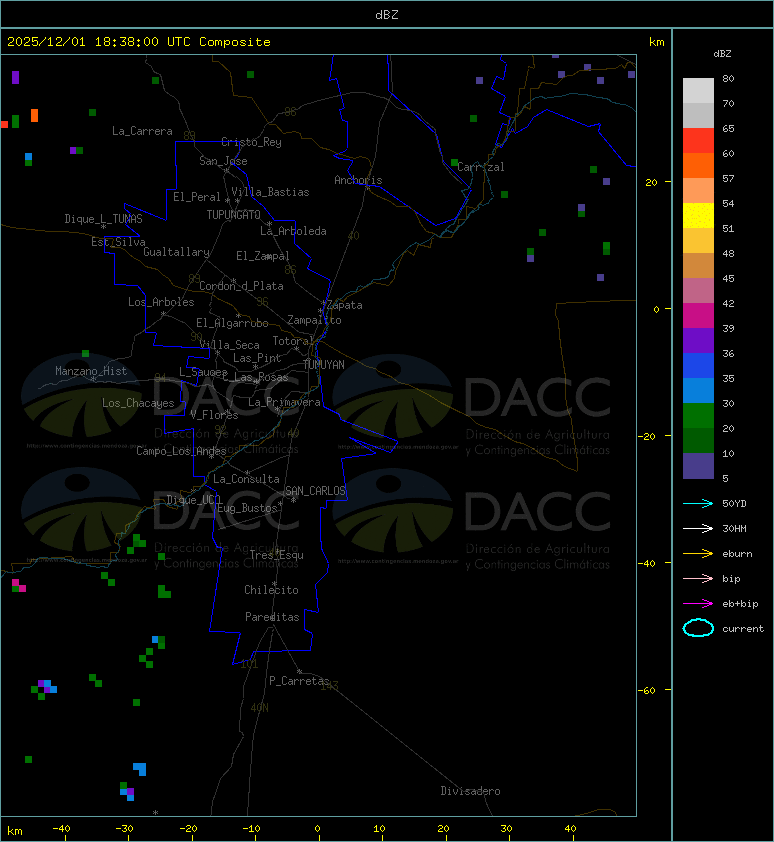Viewport: 774px width, 842px height.
Task: Click the Cordon_d_Plata label
Action: [241, 286]
